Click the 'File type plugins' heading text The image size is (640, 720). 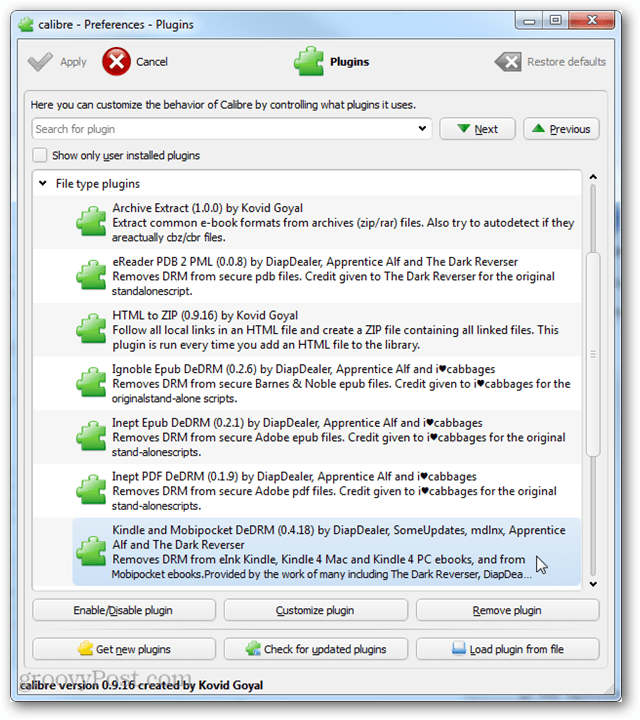(x=98, y=183)
